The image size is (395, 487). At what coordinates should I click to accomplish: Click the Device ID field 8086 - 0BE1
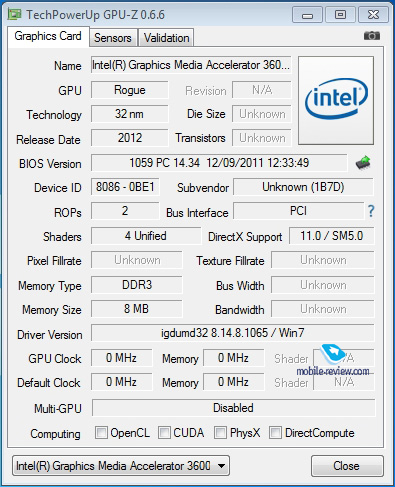pyautogui.click(x=125, y=187)
